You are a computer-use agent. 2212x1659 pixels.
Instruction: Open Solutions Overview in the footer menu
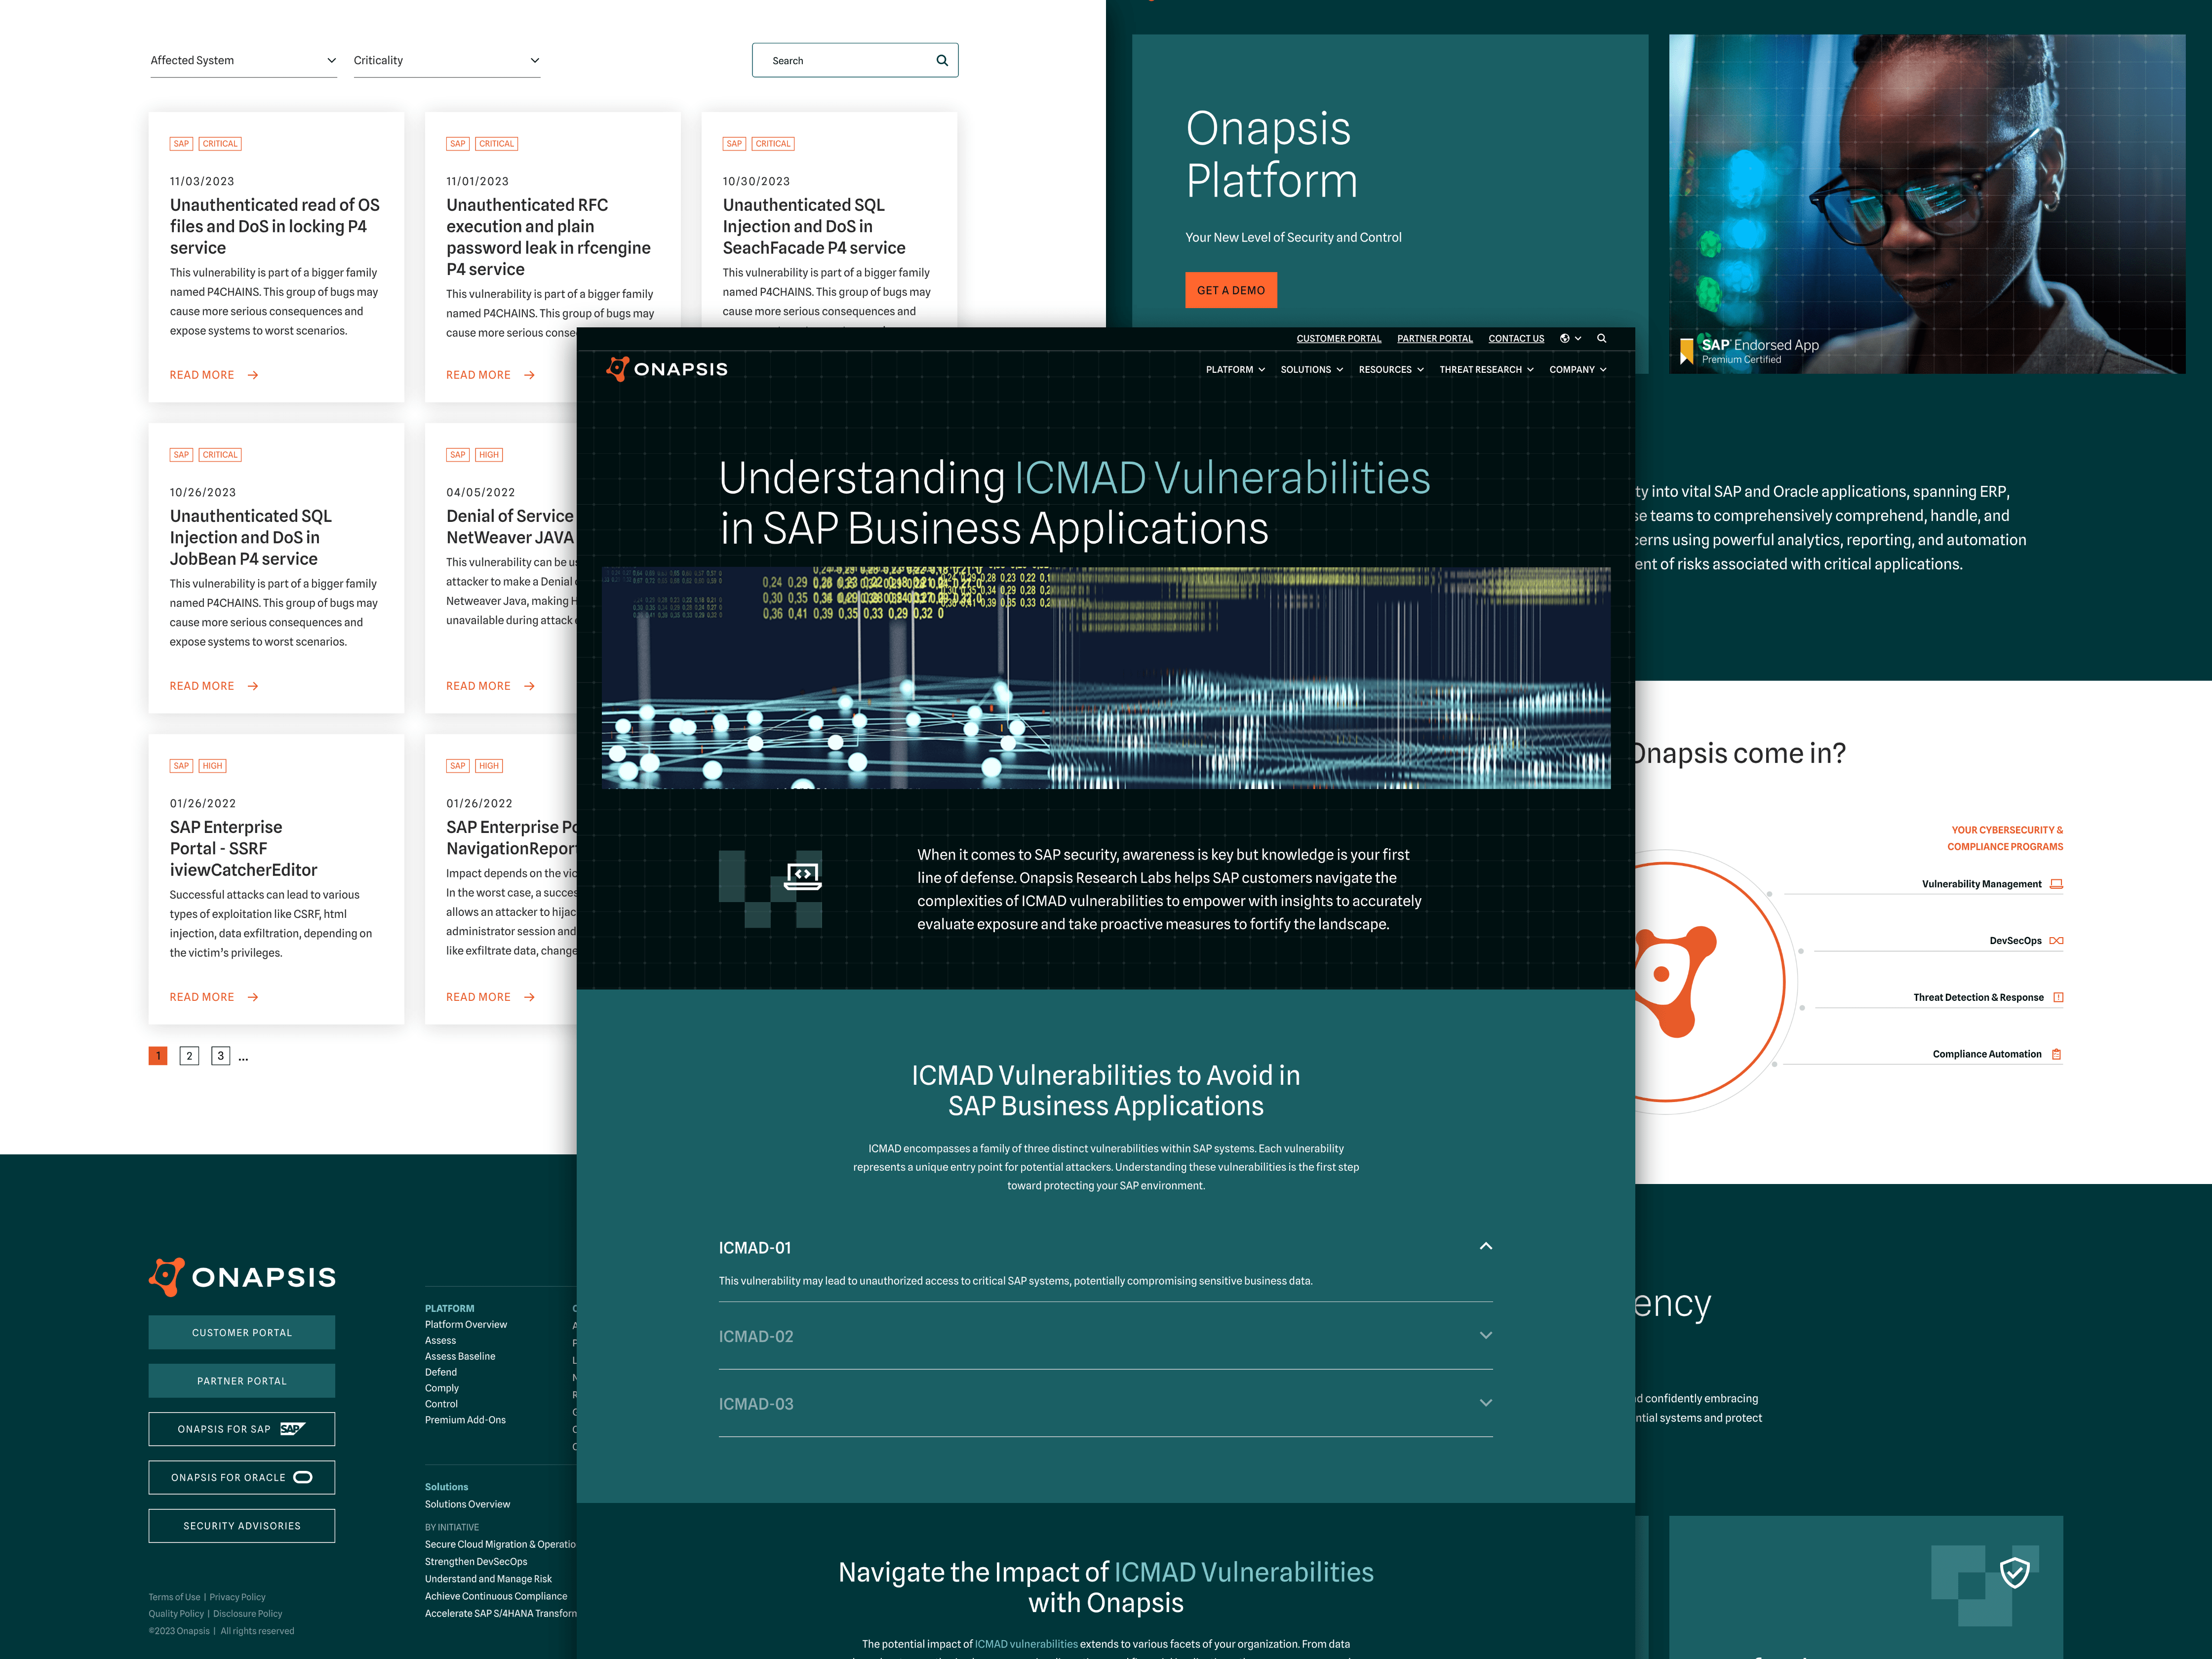point(467,1505)
